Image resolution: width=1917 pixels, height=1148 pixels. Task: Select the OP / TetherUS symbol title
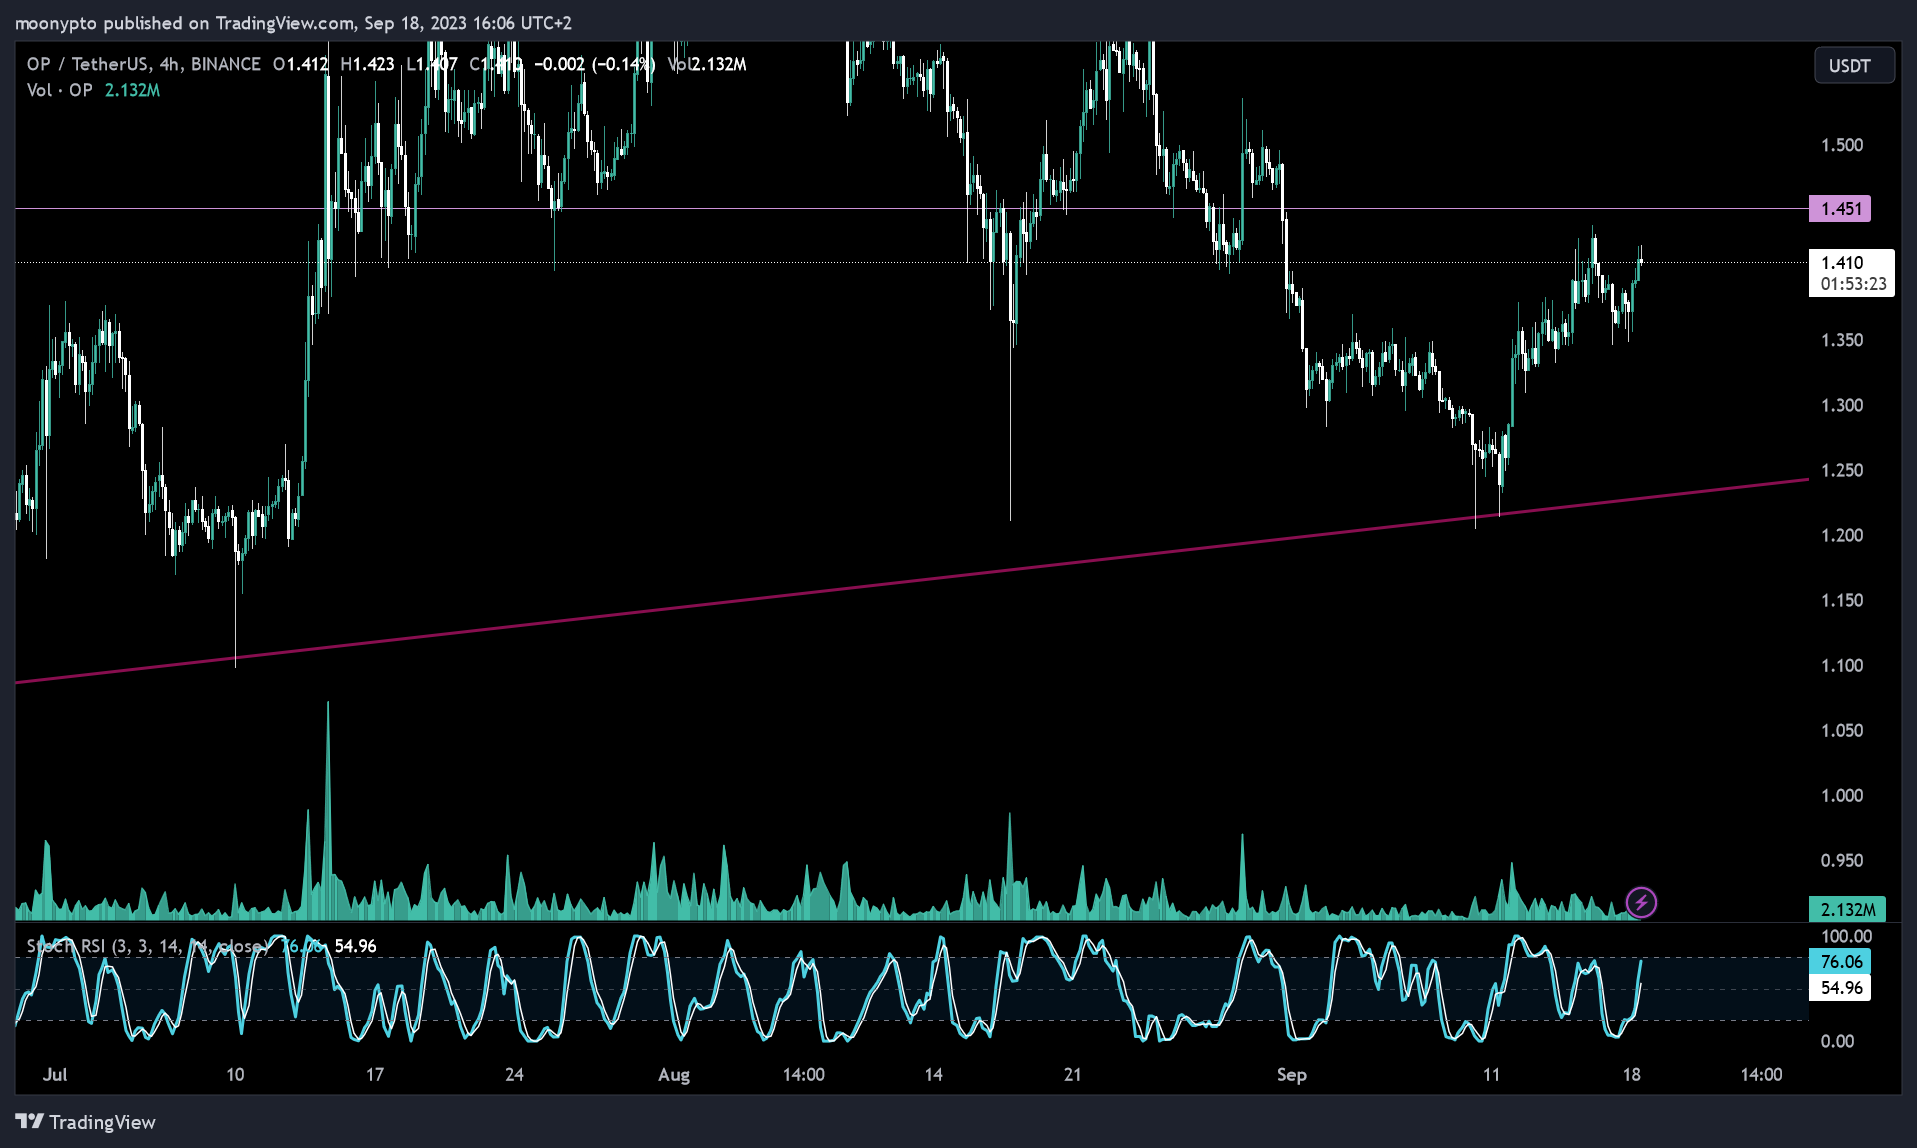pos(144,64)
